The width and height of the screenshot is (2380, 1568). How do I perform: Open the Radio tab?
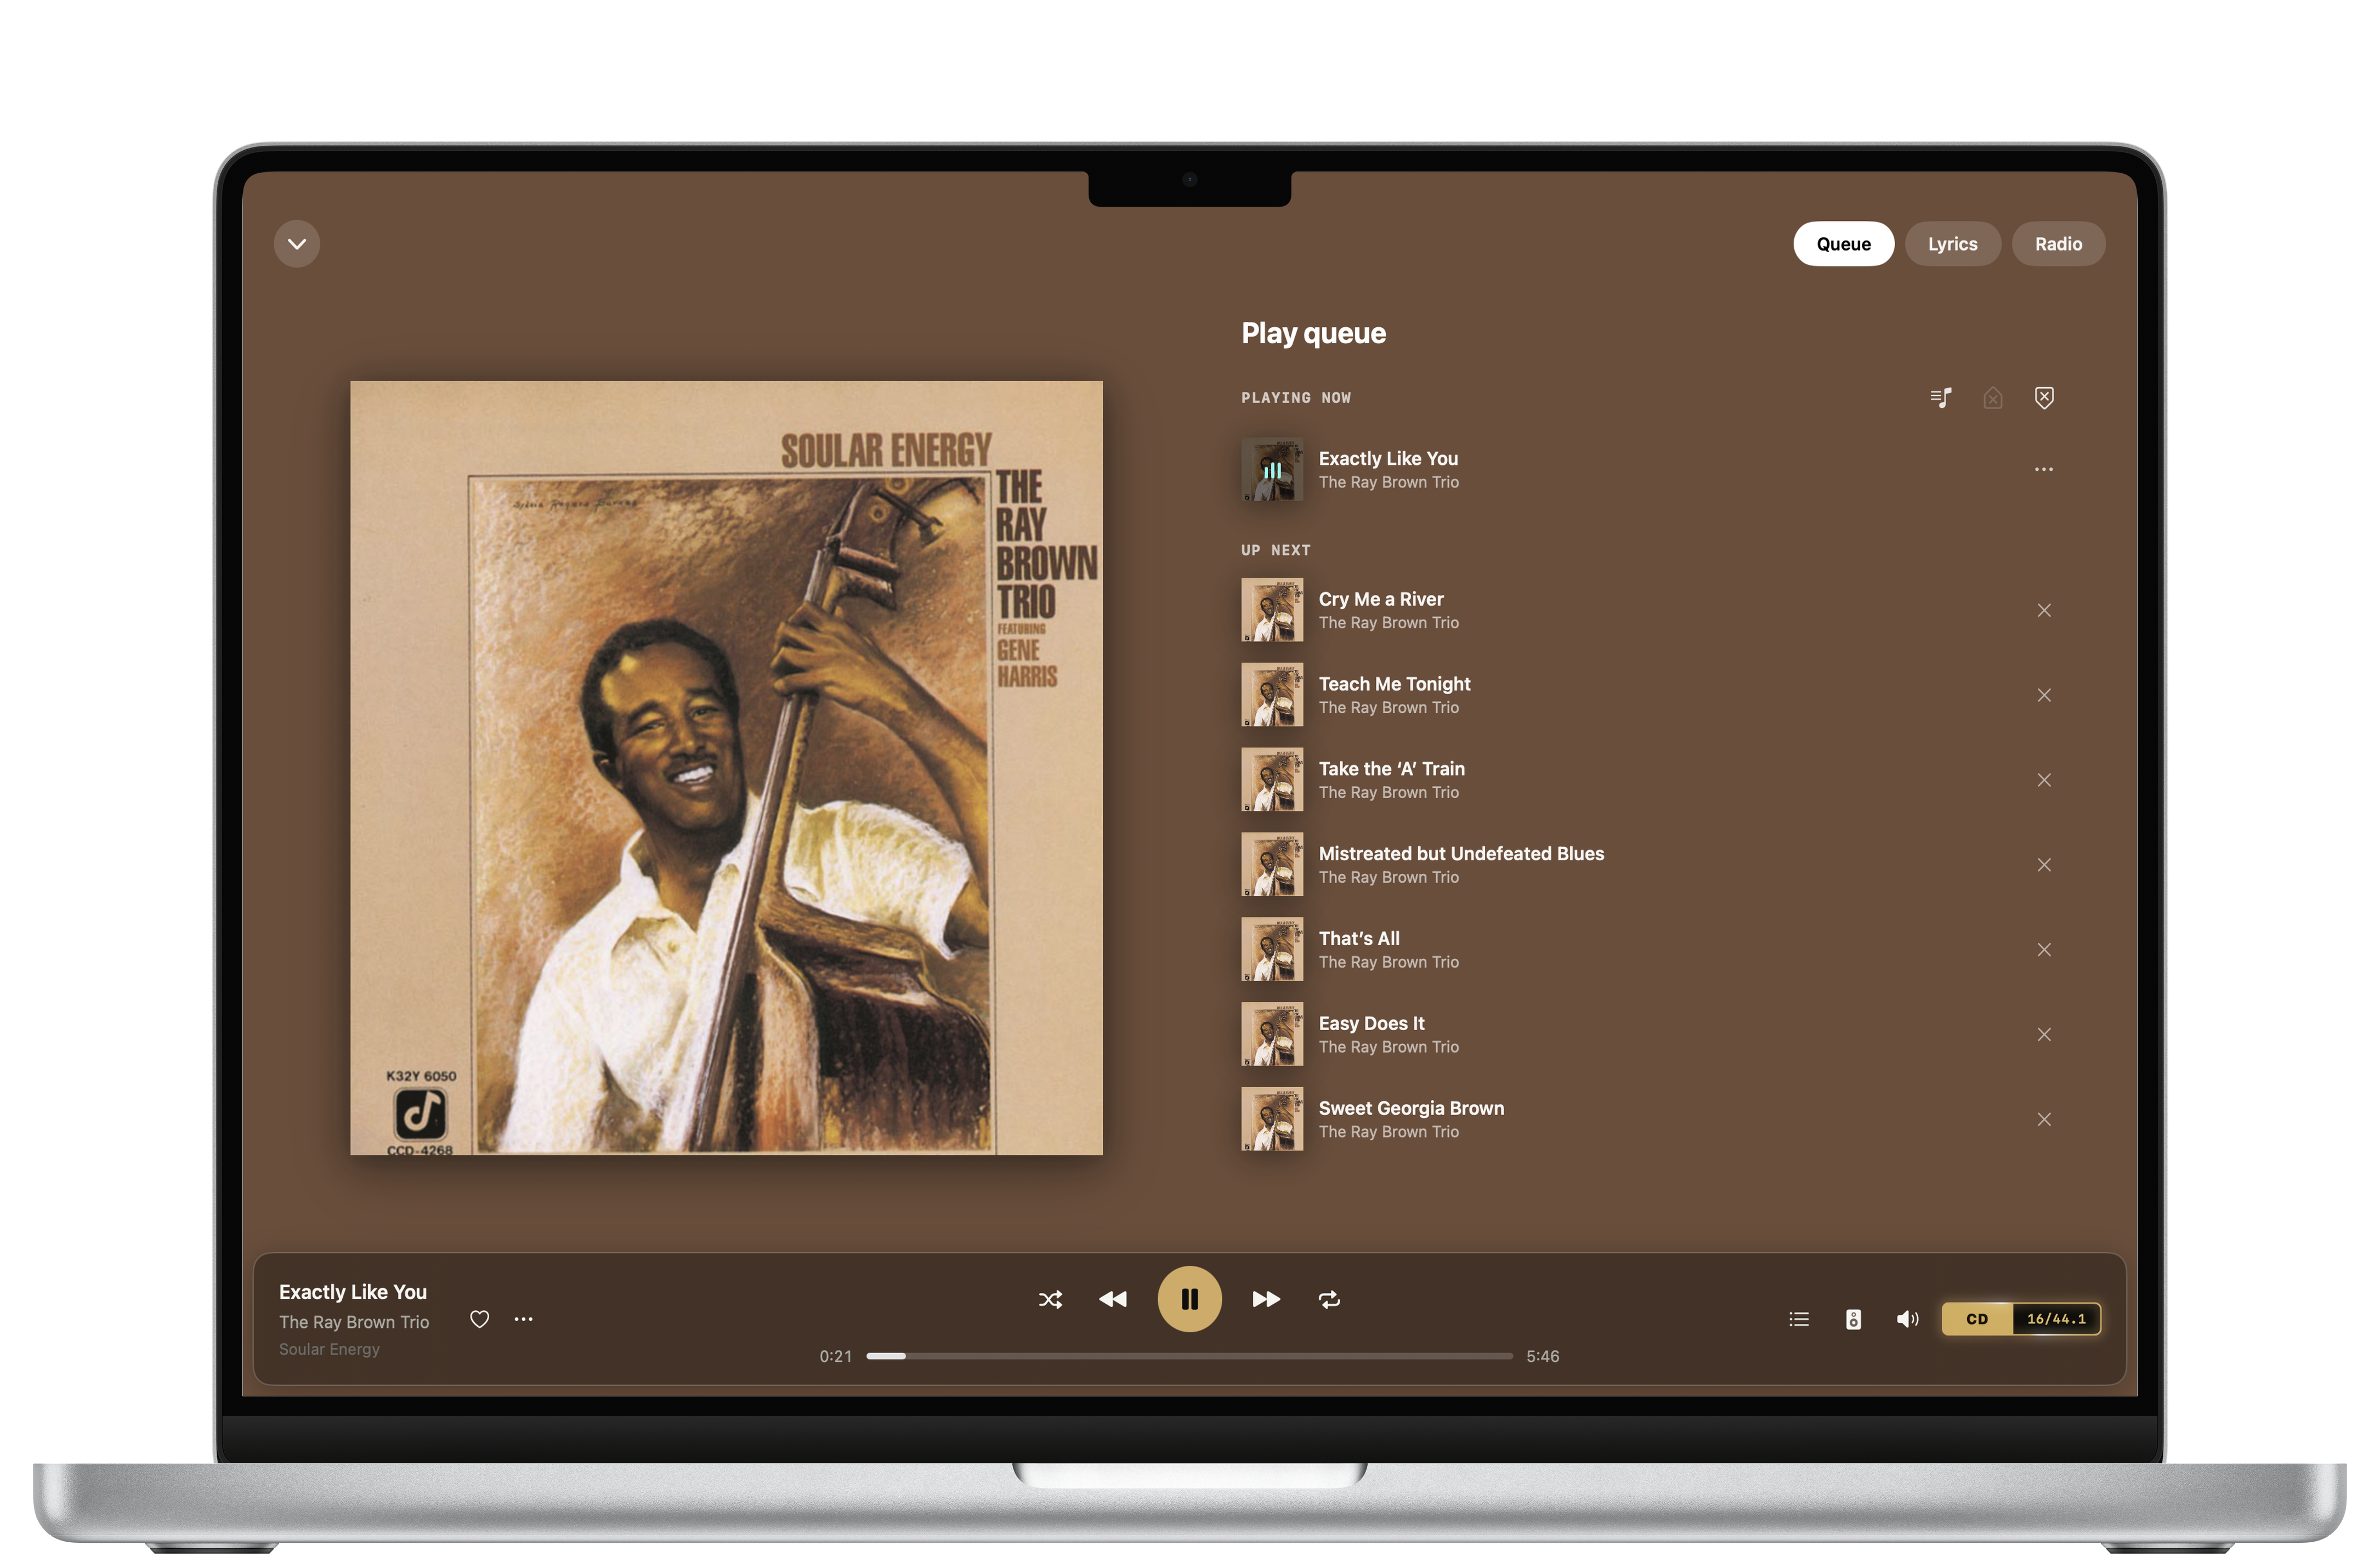(x=2058, y=244)
